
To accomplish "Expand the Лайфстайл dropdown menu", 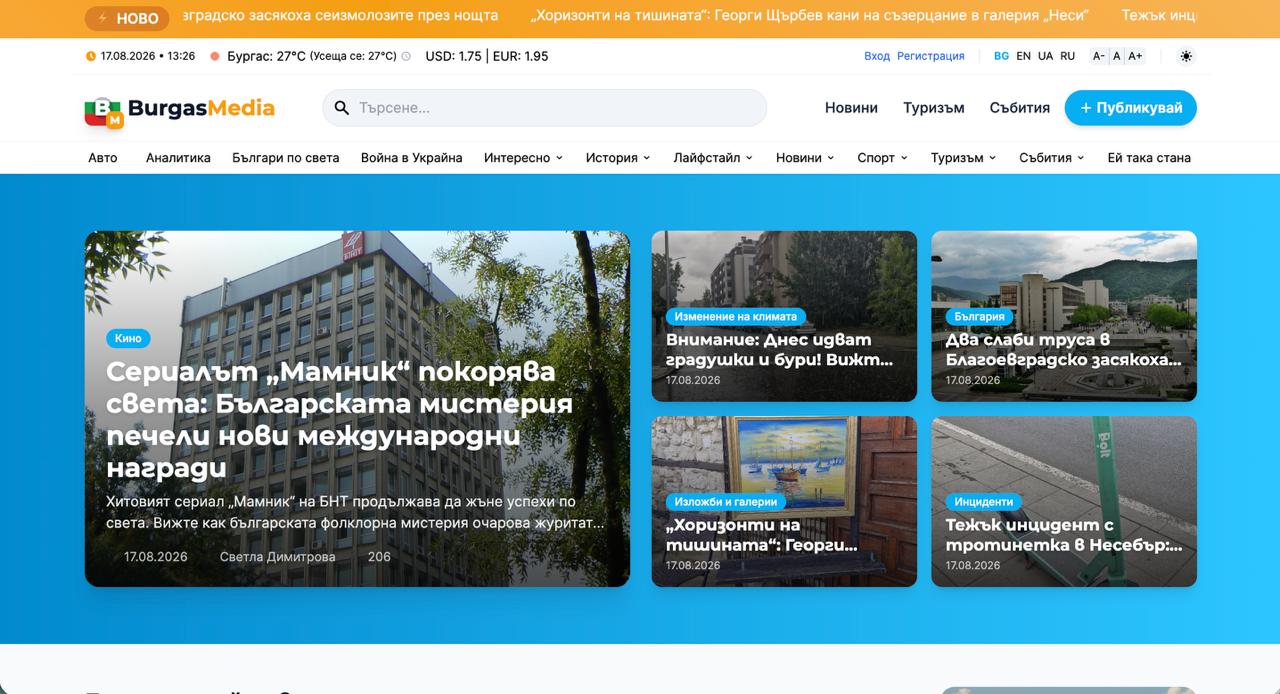I will (713, 158).
